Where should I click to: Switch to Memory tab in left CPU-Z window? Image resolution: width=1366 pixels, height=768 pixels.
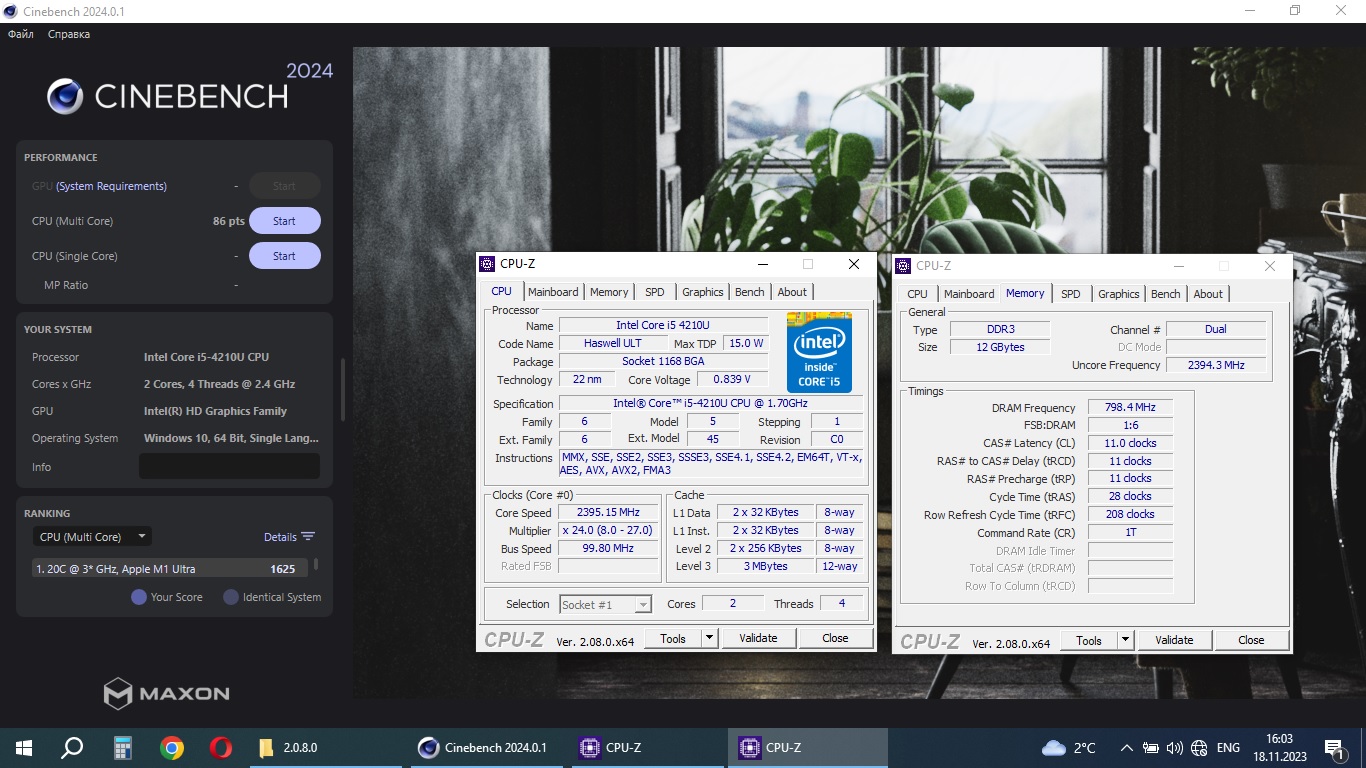tap(609, 292)
